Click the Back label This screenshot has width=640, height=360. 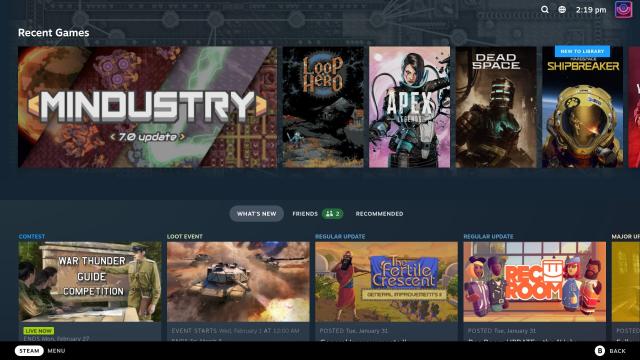click(x=618, y=351)
